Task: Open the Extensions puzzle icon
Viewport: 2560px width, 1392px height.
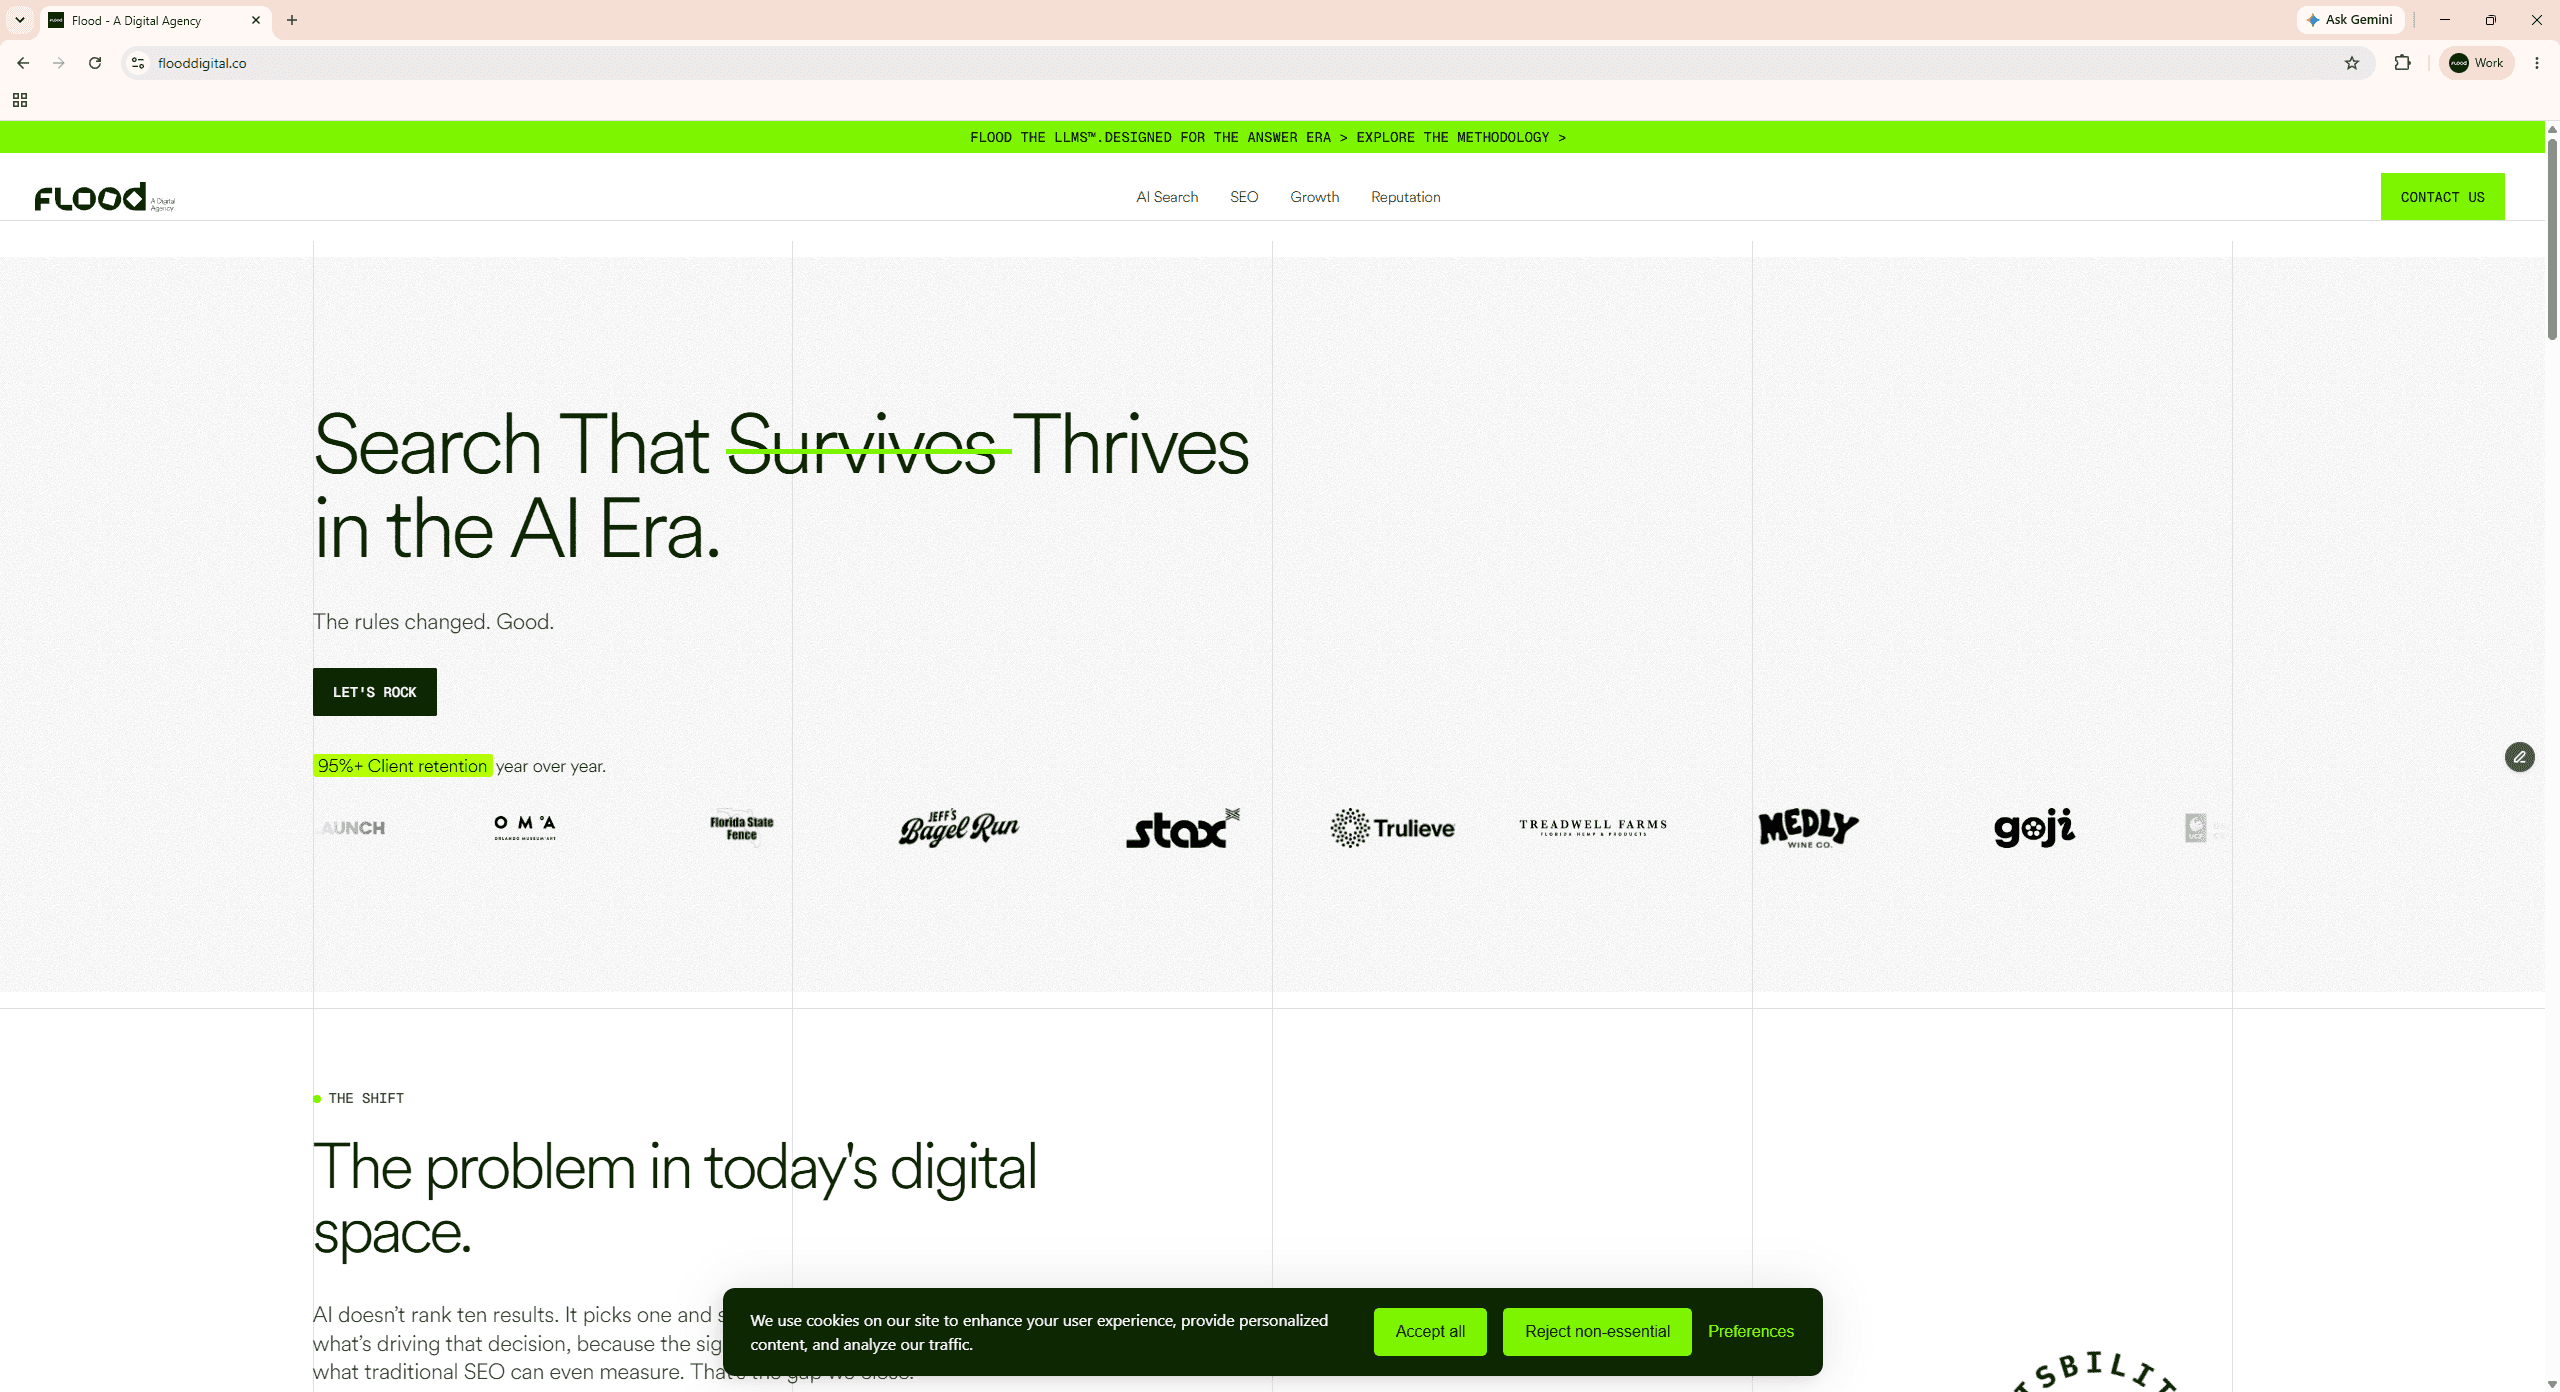Action: click(2402, 63)
